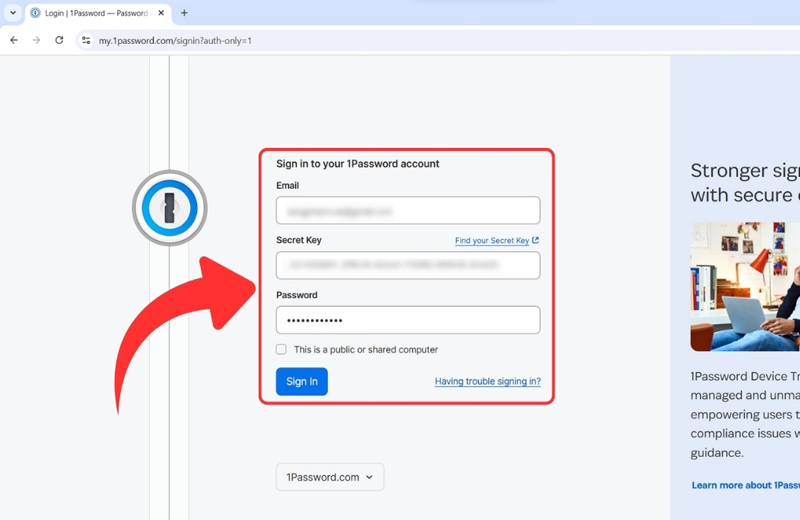Click the 'Email' field label
The height and width of the screenshot is (520, 800).
[287, 185]
